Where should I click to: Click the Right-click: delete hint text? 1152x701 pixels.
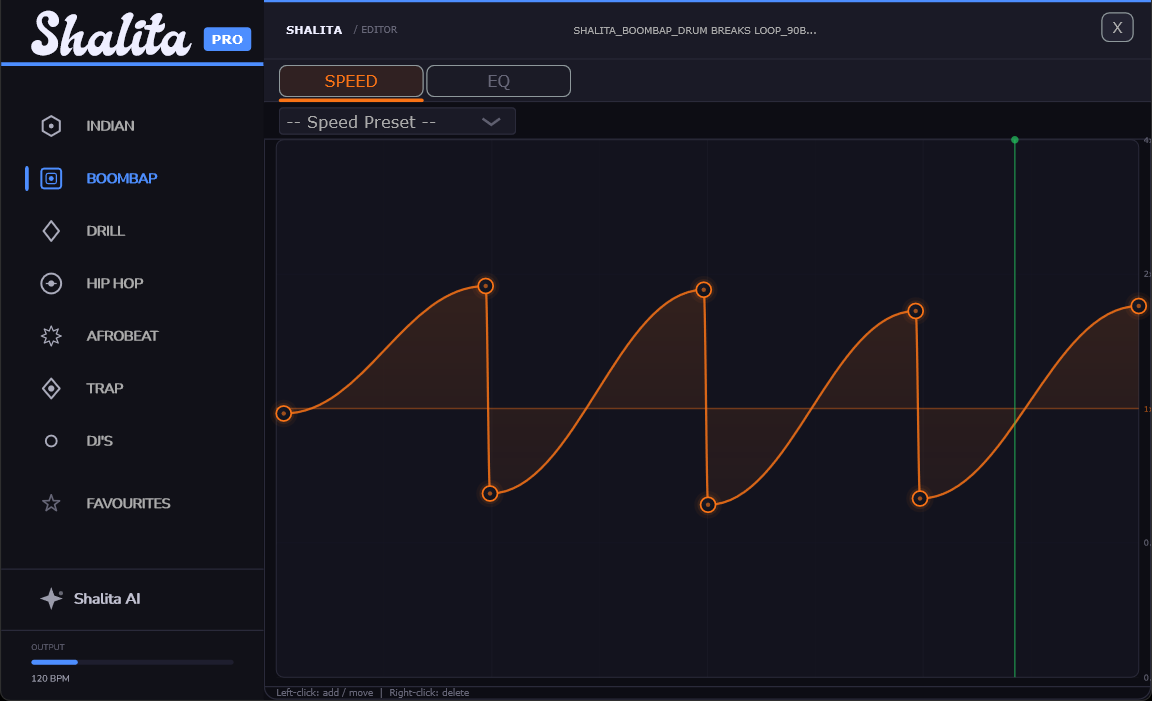click(x=429, y=692)
